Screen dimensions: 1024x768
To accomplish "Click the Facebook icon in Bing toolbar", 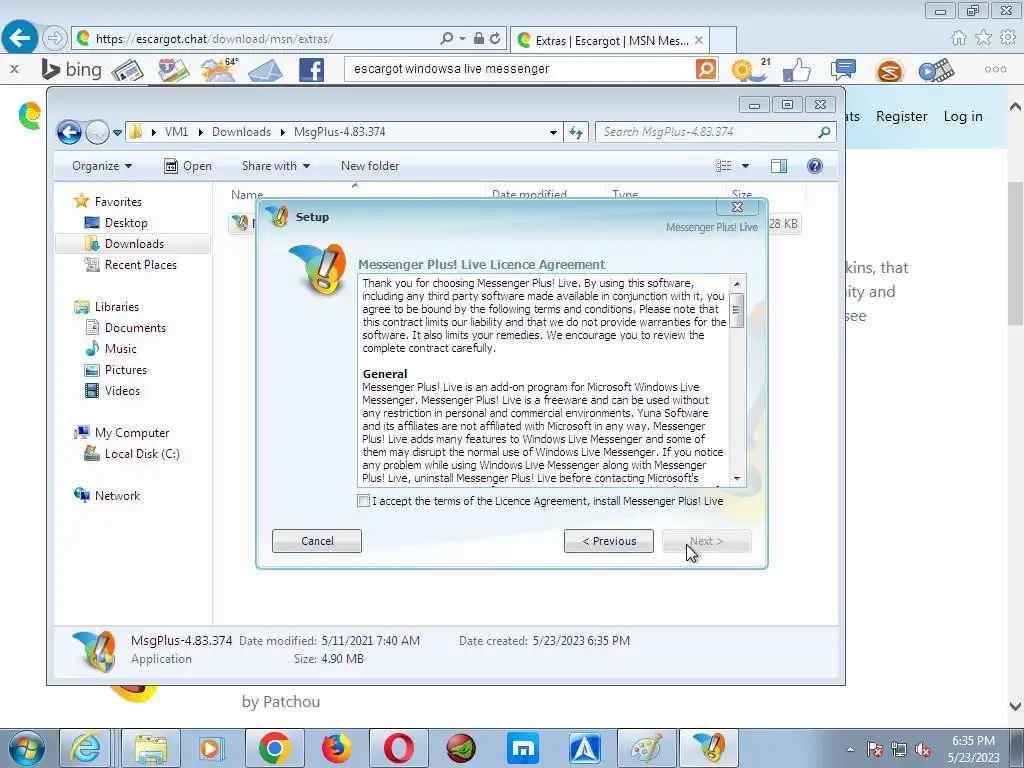I will 312,70.
